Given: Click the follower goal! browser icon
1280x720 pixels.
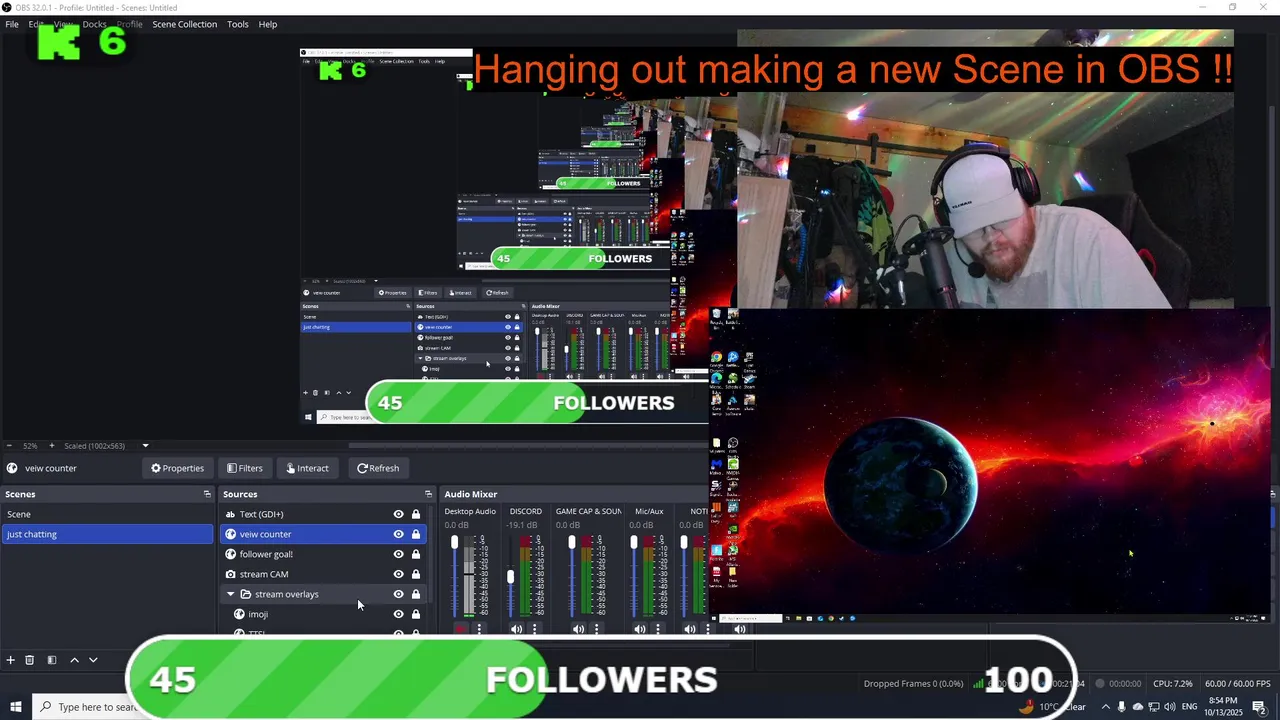Looking at the screenshot, I should [230, 554].
